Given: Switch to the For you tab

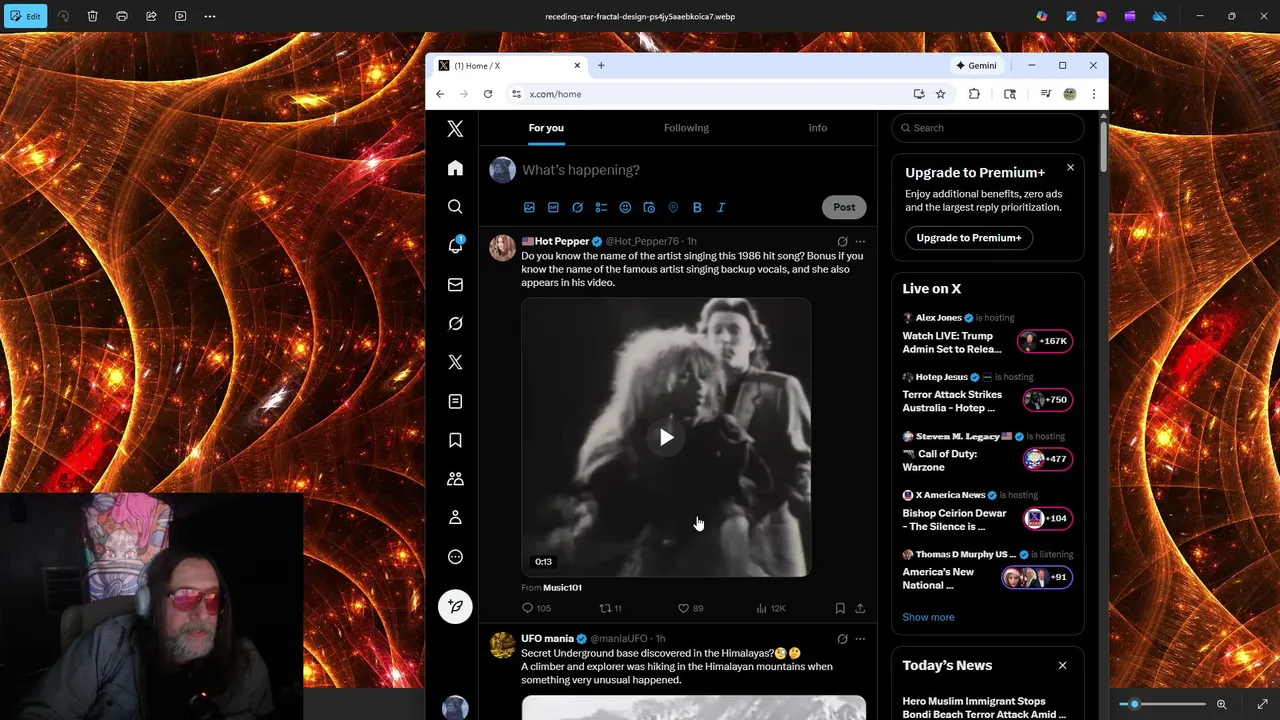Looking at the screenshot, I should [546, 128].
